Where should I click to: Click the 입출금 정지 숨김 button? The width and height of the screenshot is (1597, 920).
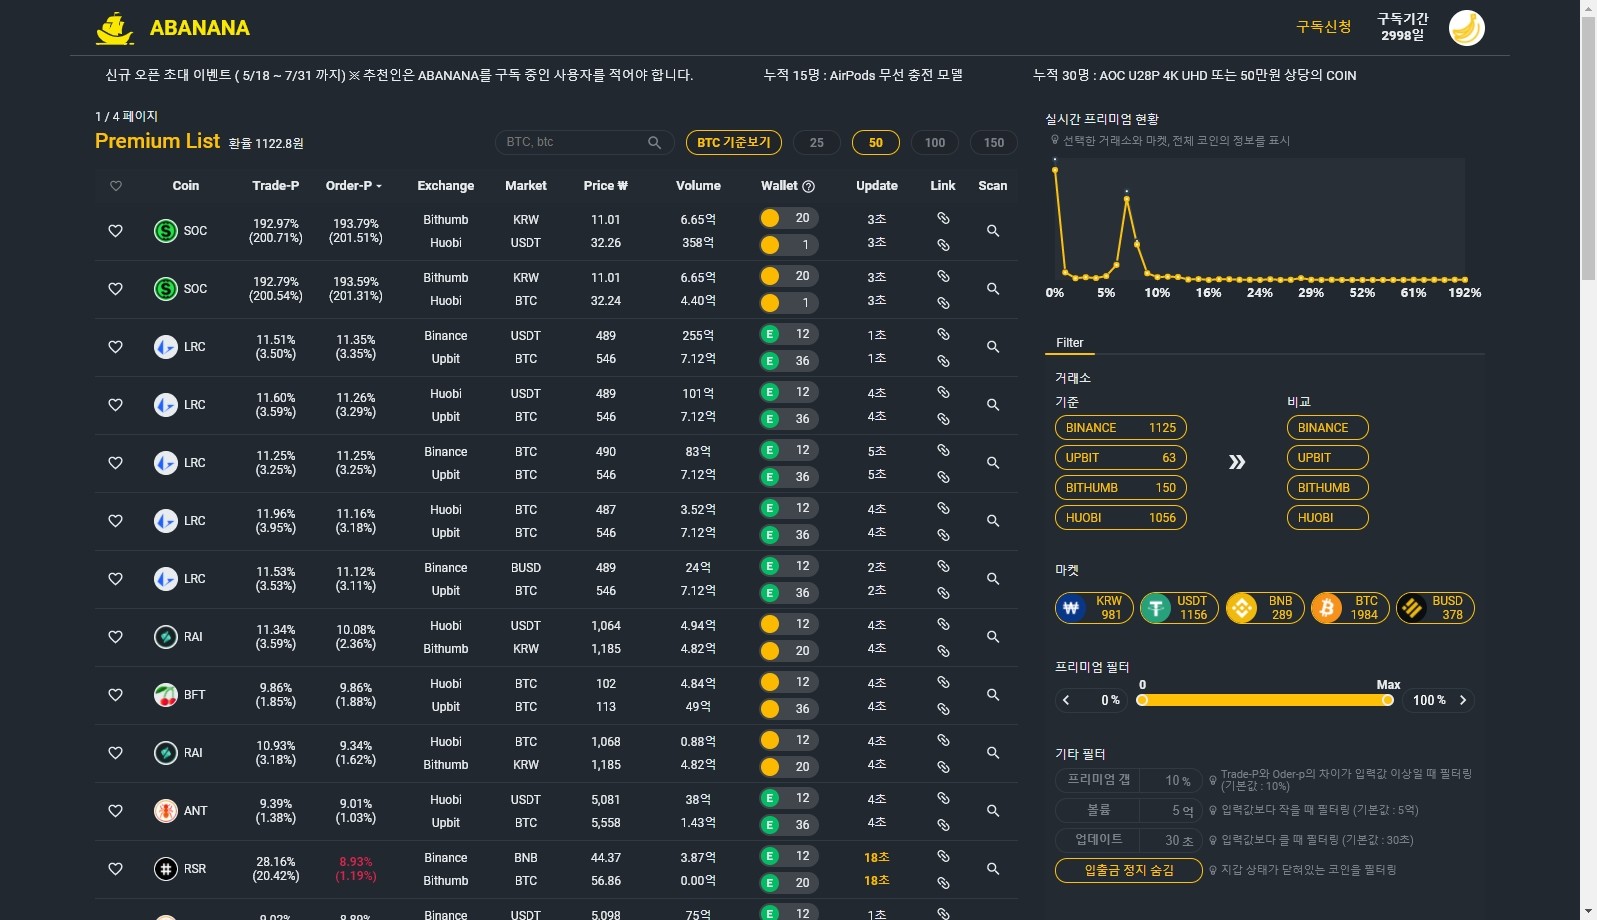click(x=1130, y=870)
